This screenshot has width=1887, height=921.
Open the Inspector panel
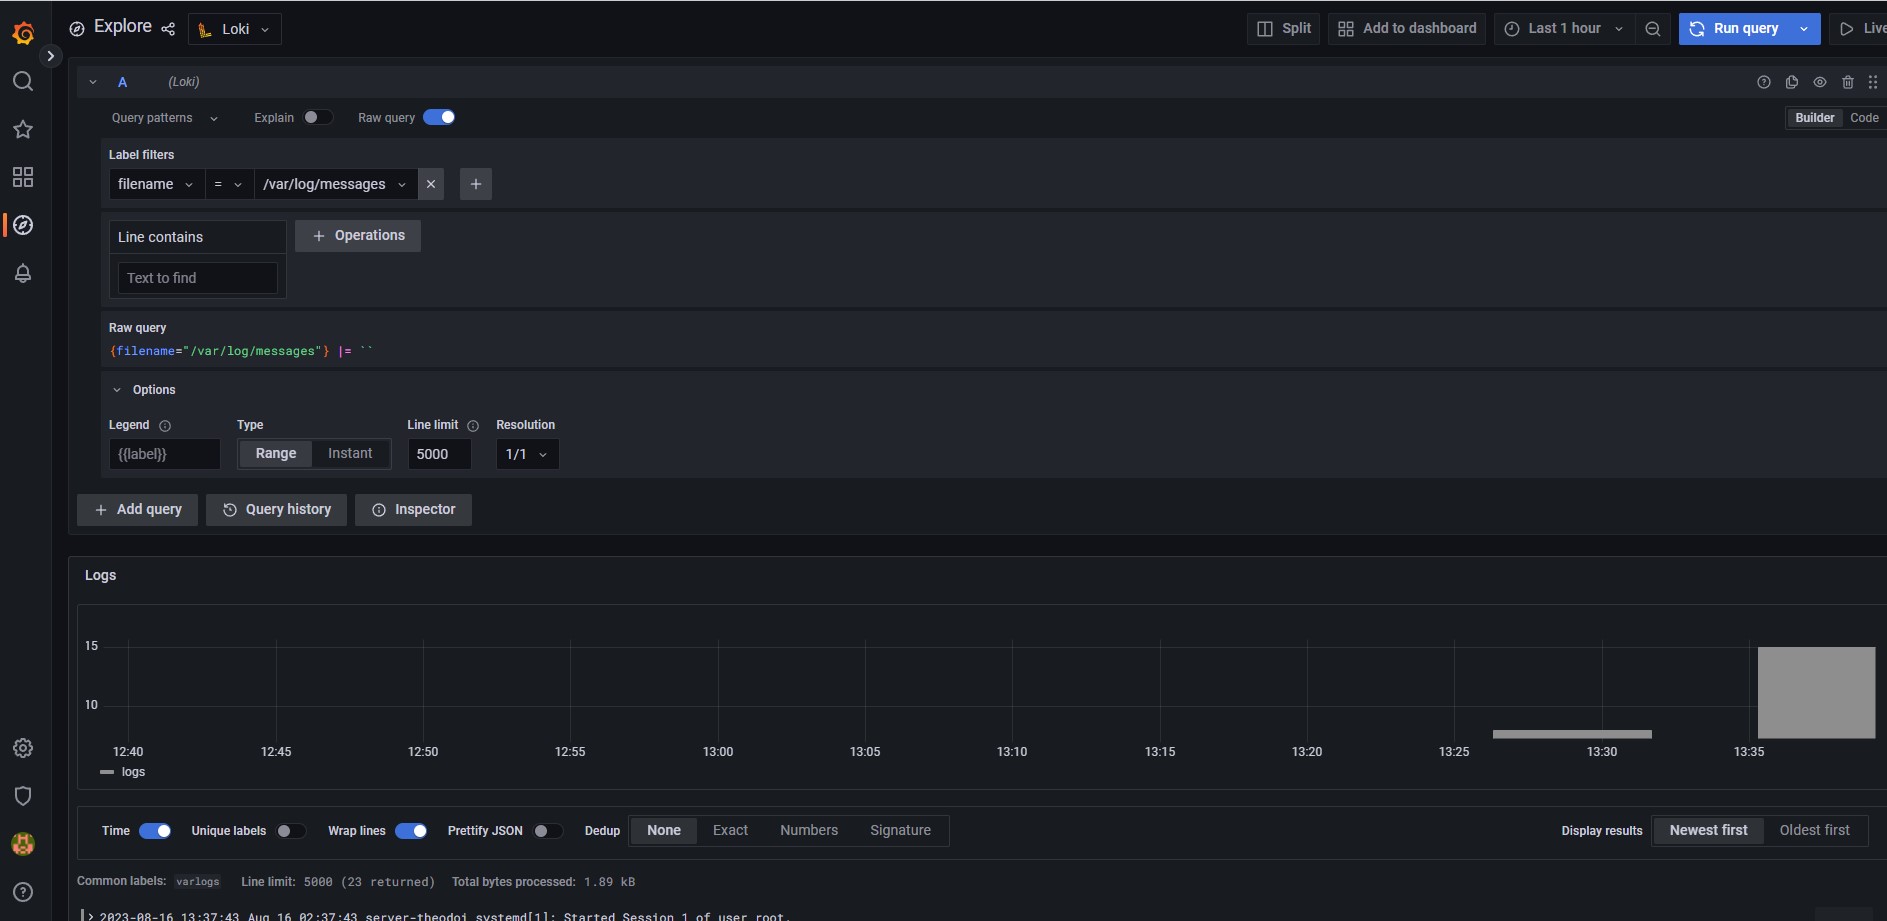tap(413, 509)
